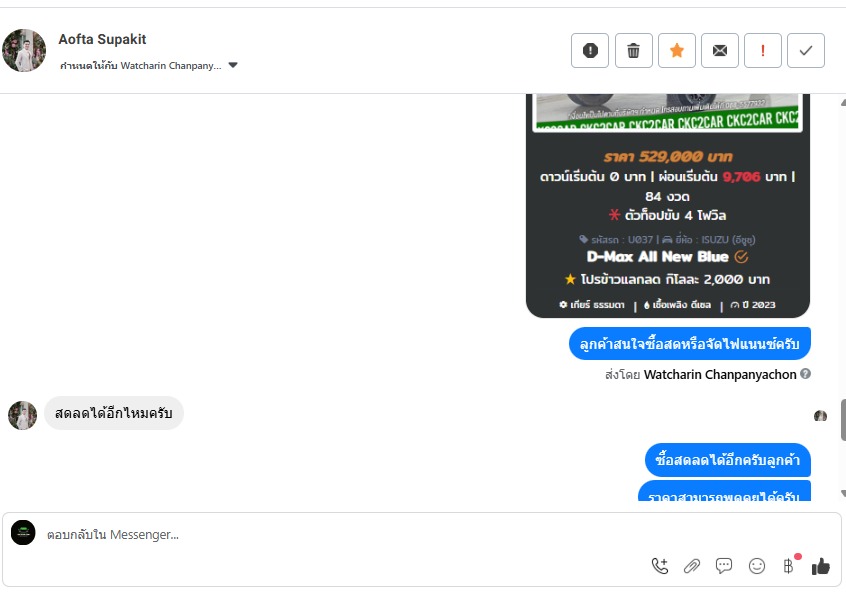The image size is (846, 593).
Task: Open the assigned-to Watcharin dropdown arrow
Action: [x=233, y=65]
